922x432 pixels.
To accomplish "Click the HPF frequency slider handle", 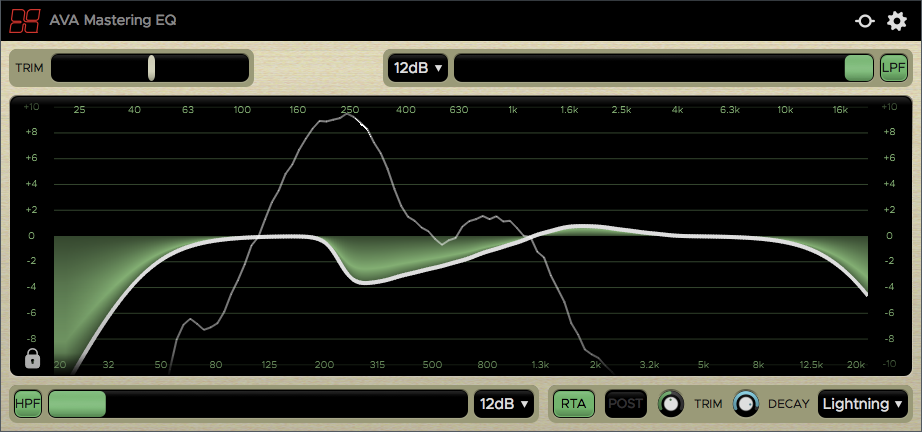I will pyautogui.click(x=77, y=404).
